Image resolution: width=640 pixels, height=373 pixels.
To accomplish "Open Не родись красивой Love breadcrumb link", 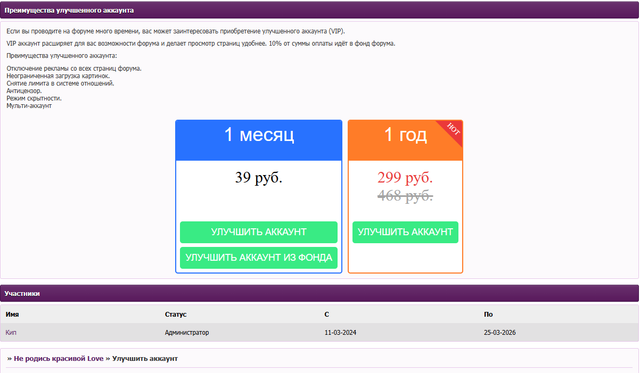I will pos(58,359).
